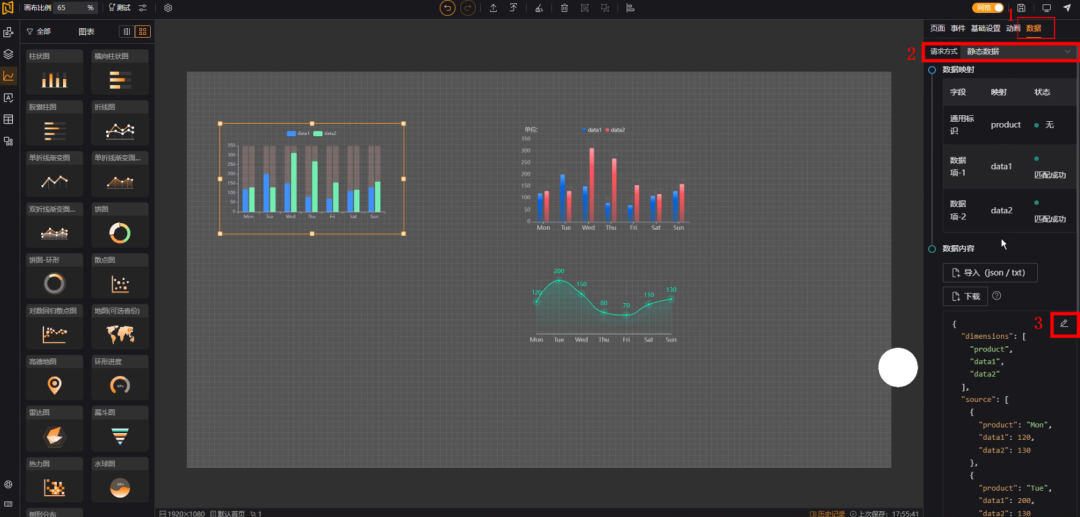Click the help question-mark icon beside 下载
The height and width of the screenshot is (517, 1080).
point(996,296)
